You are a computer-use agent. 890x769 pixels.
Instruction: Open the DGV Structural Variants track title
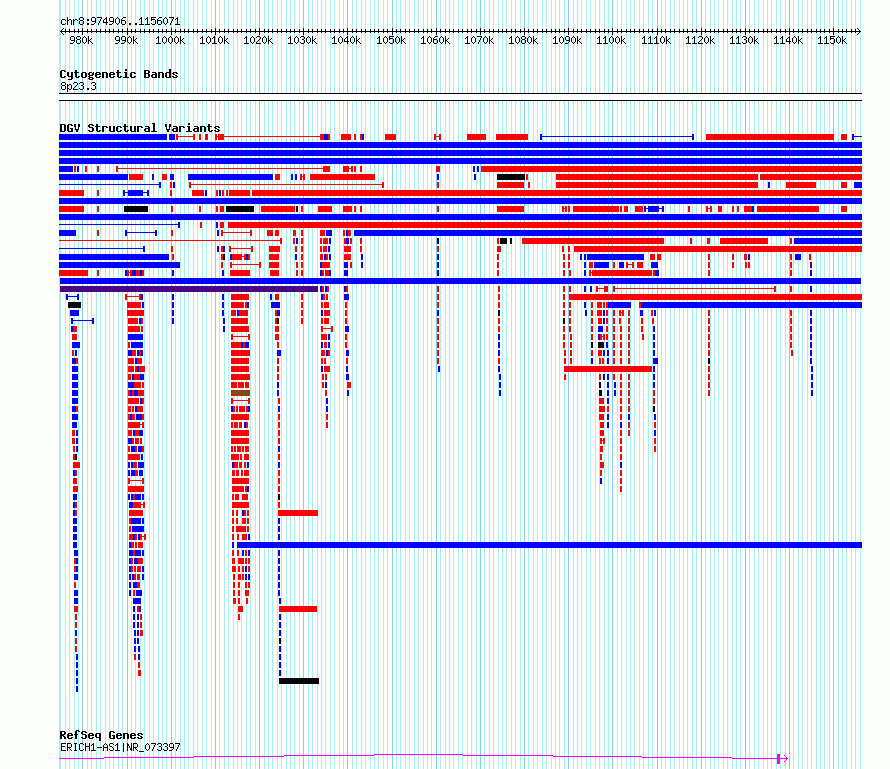pos(140,128)
